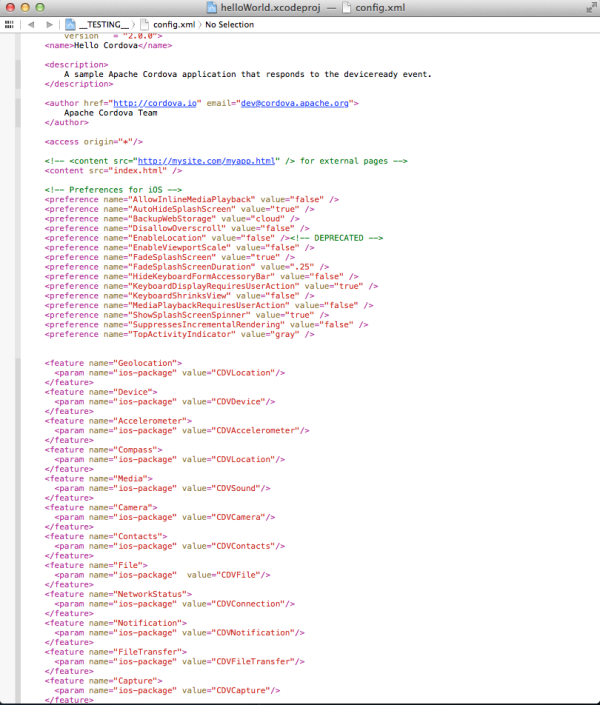The height and width of the screenshot is (705, 600).
Task: Click the Accelerometer feature line
Action: 118,421
